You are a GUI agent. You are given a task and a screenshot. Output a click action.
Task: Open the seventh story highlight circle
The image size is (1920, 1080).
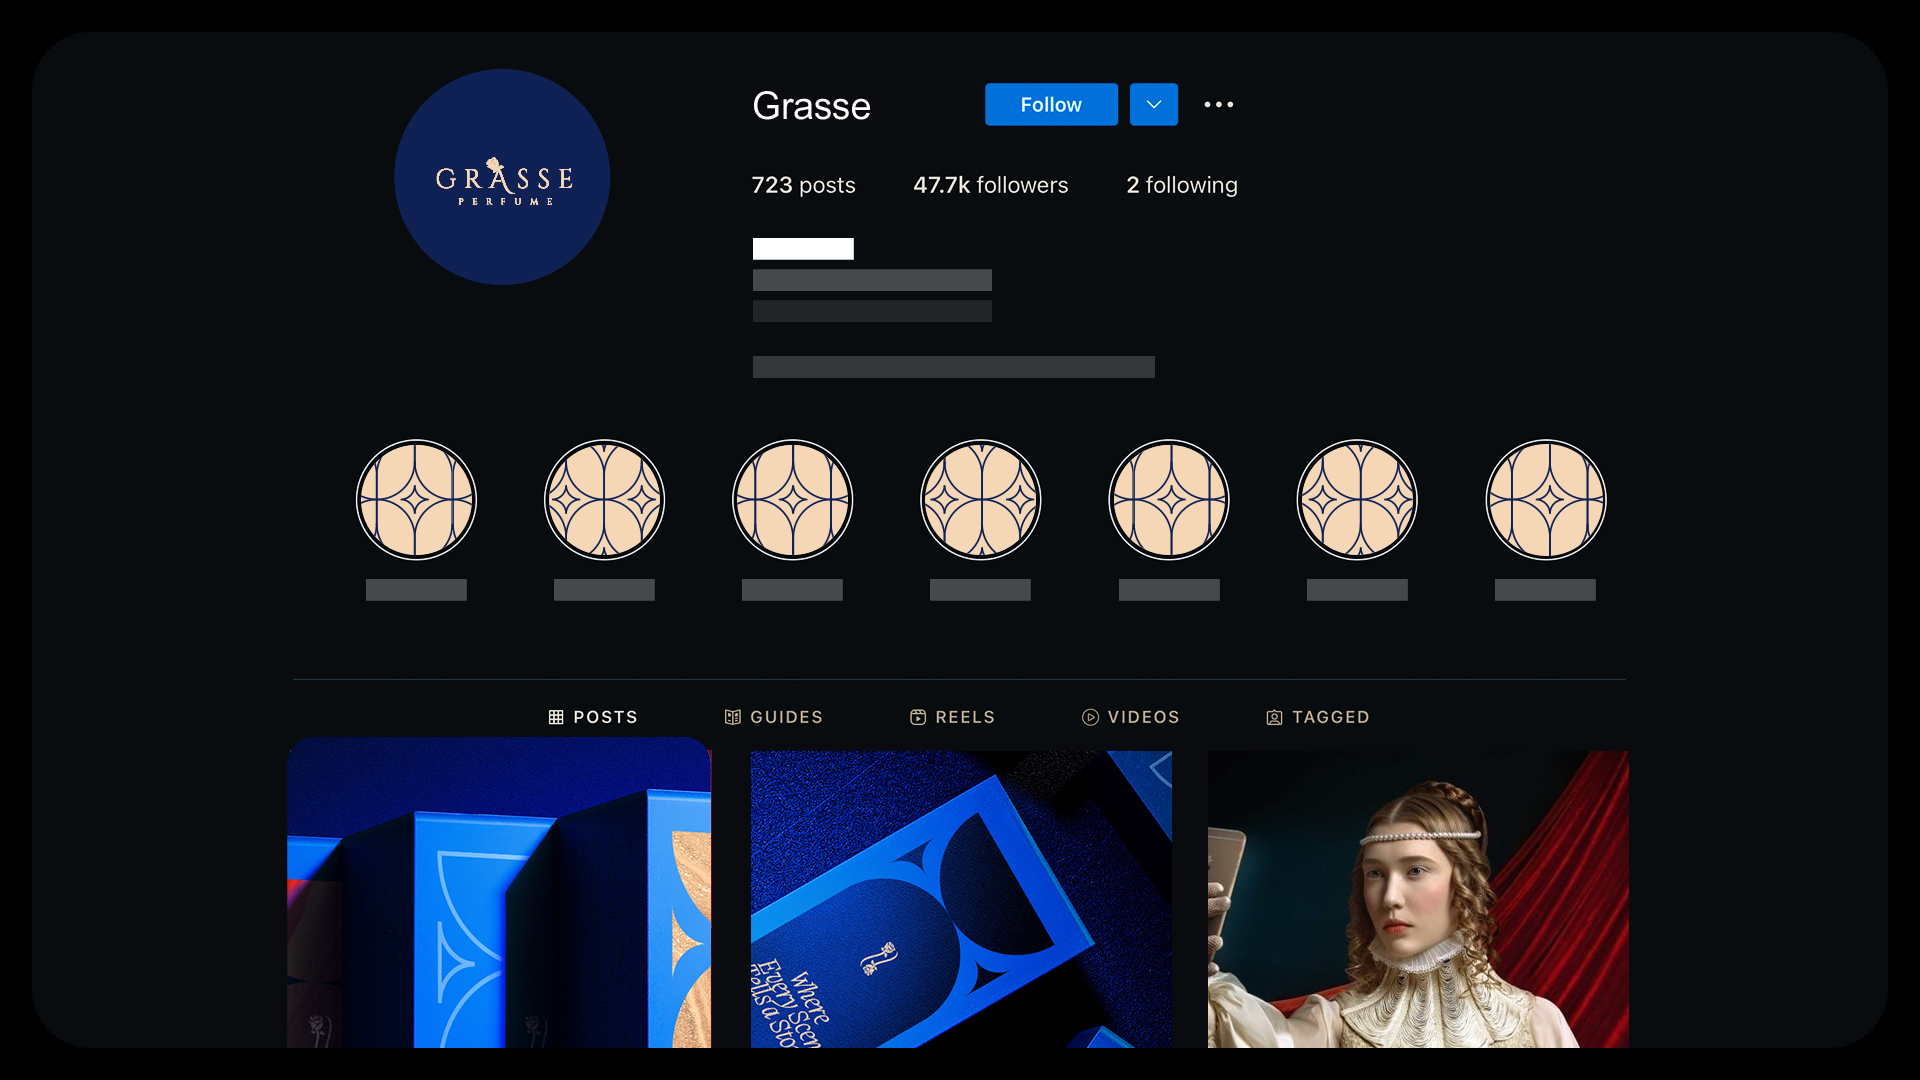pos(1545,500)
